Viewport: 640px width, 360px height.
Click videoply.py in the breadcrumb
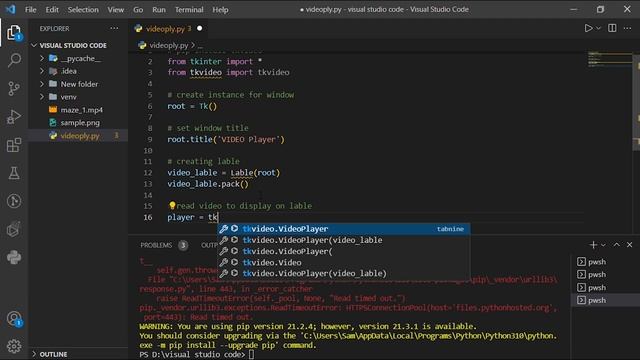click(x=169, y=45)
